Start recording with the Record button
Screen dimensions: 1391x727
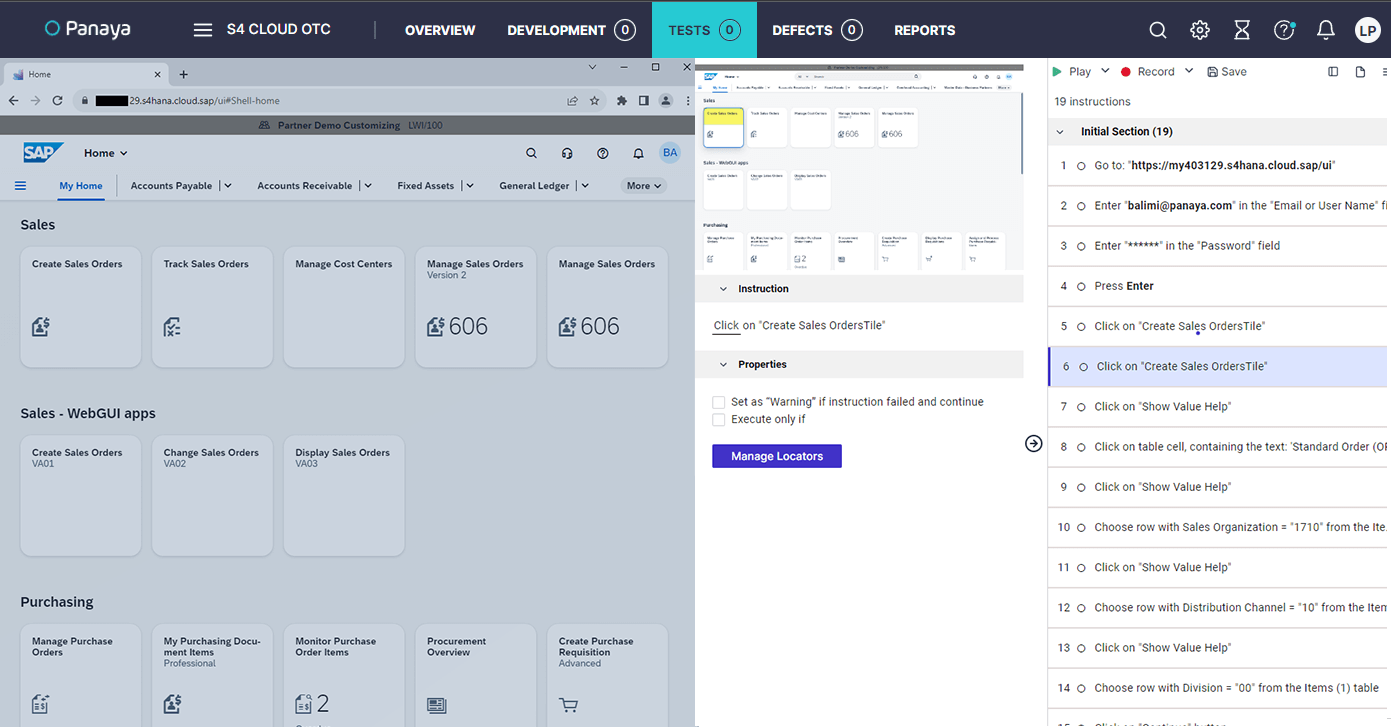[x=1147, y=71]
